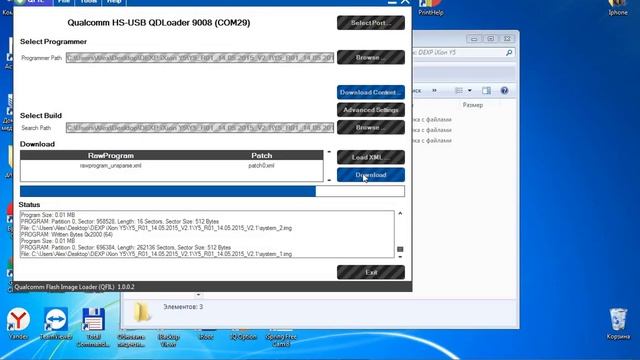640x360 pixels.
Task: Click the Download Content button
Action: [x=371, y=92]
